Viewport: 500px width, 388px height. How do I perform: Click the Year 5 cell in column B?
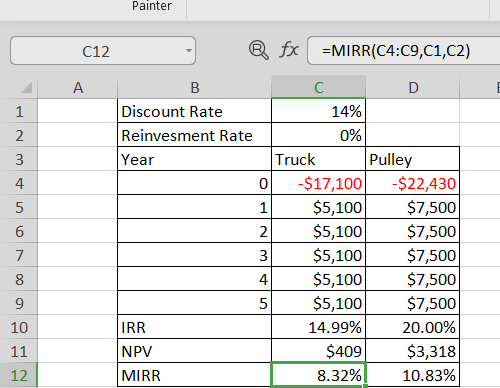195,303
